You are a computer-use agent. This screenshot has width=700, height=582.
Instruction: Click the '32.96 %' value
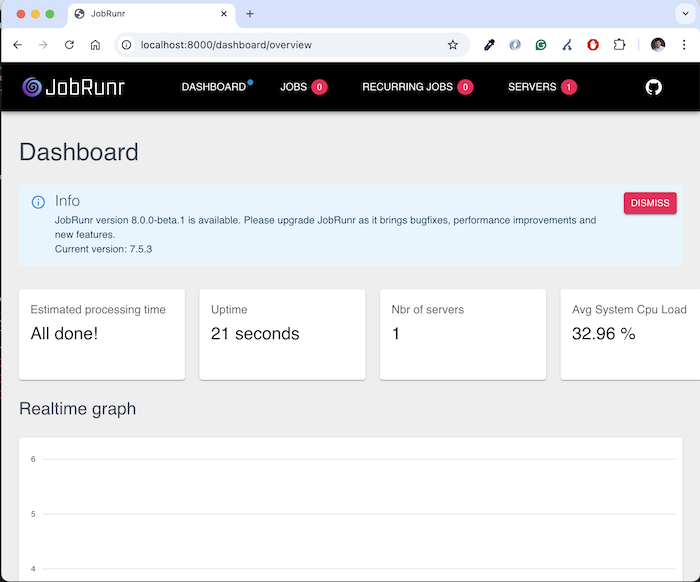604,334
